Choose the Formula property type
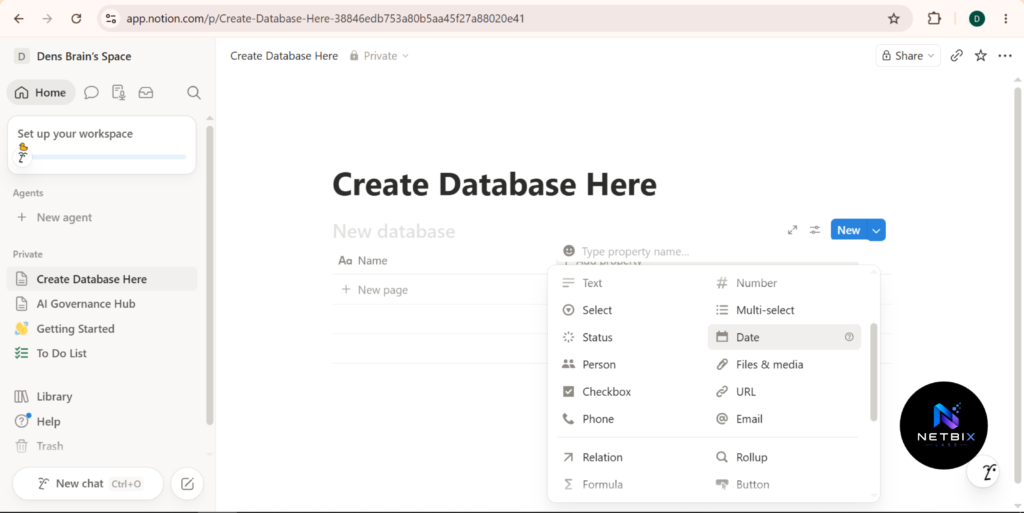Screen dimensions: 1024x513 (632, 484)
